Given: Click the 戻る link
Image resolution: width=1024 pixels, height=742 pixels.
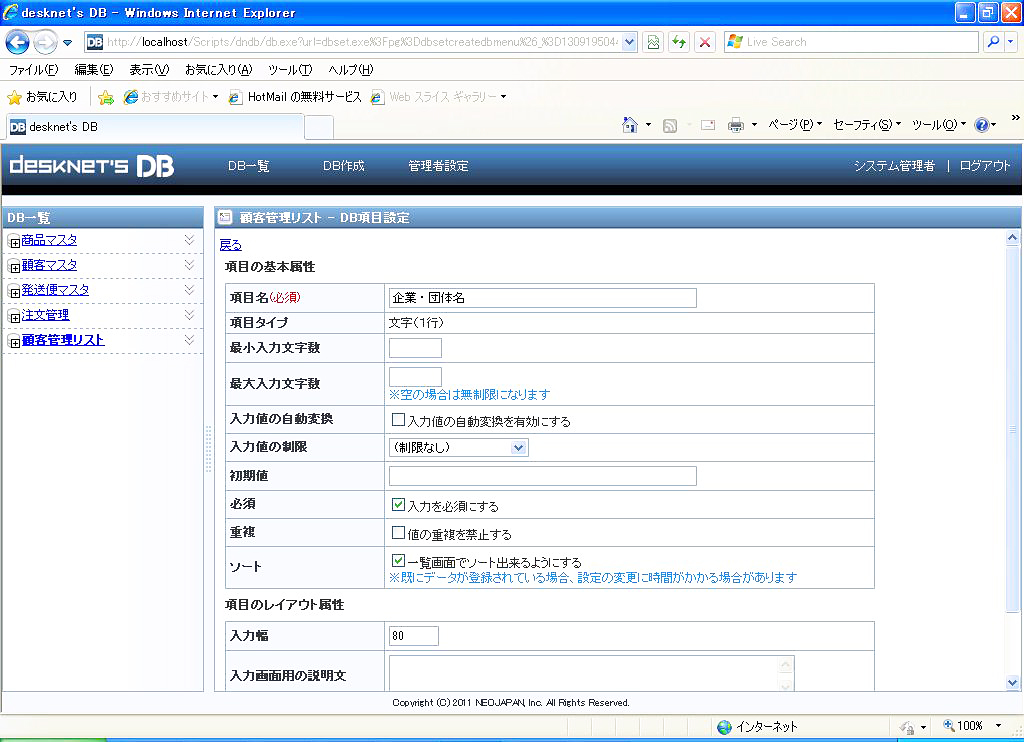Looking at the screenshot, I should click(x=230, y=245).
